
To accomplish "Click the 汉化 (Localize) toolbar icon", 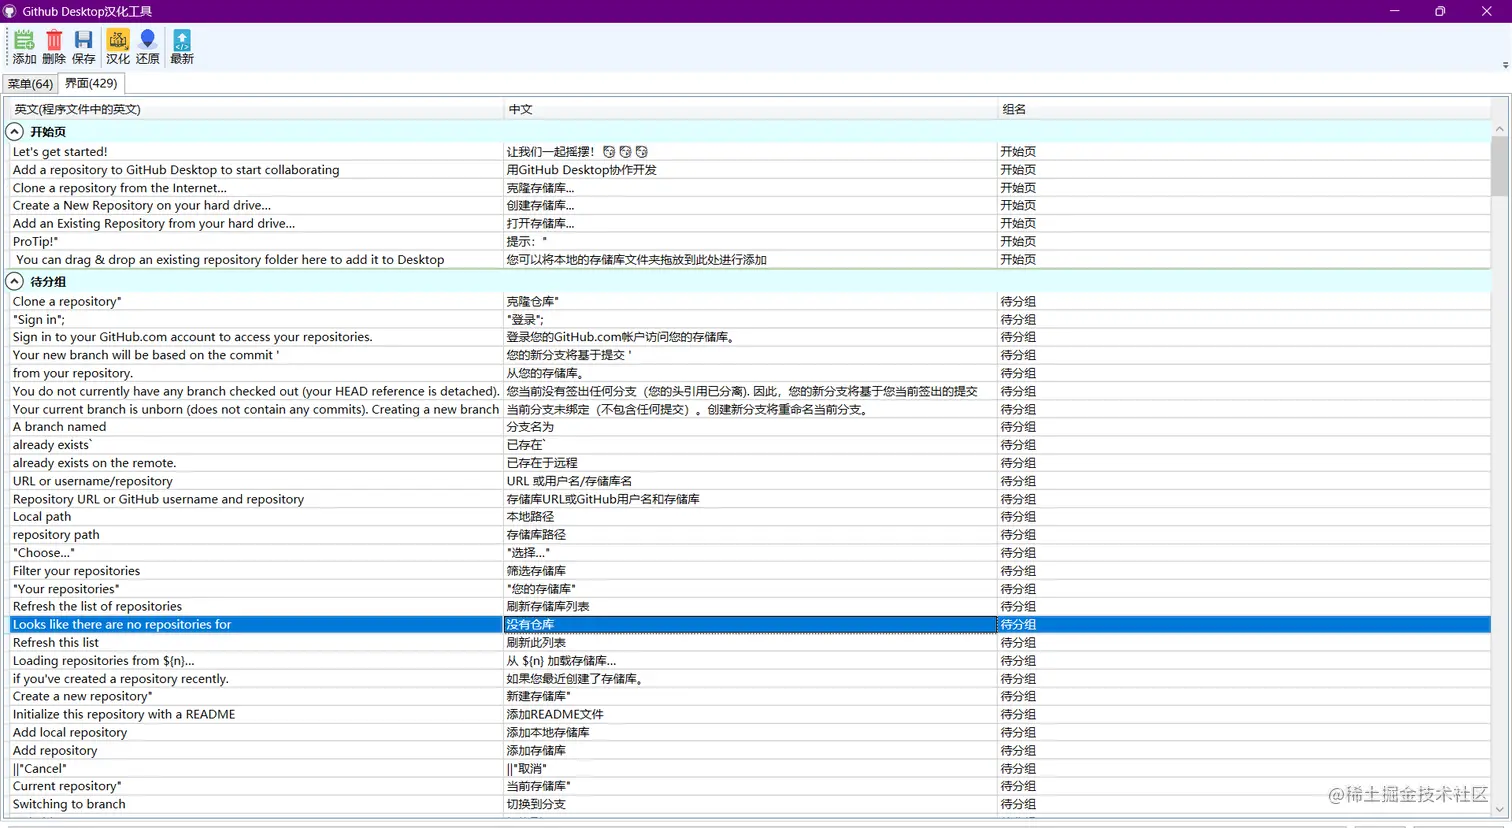I will pos(118,47).
